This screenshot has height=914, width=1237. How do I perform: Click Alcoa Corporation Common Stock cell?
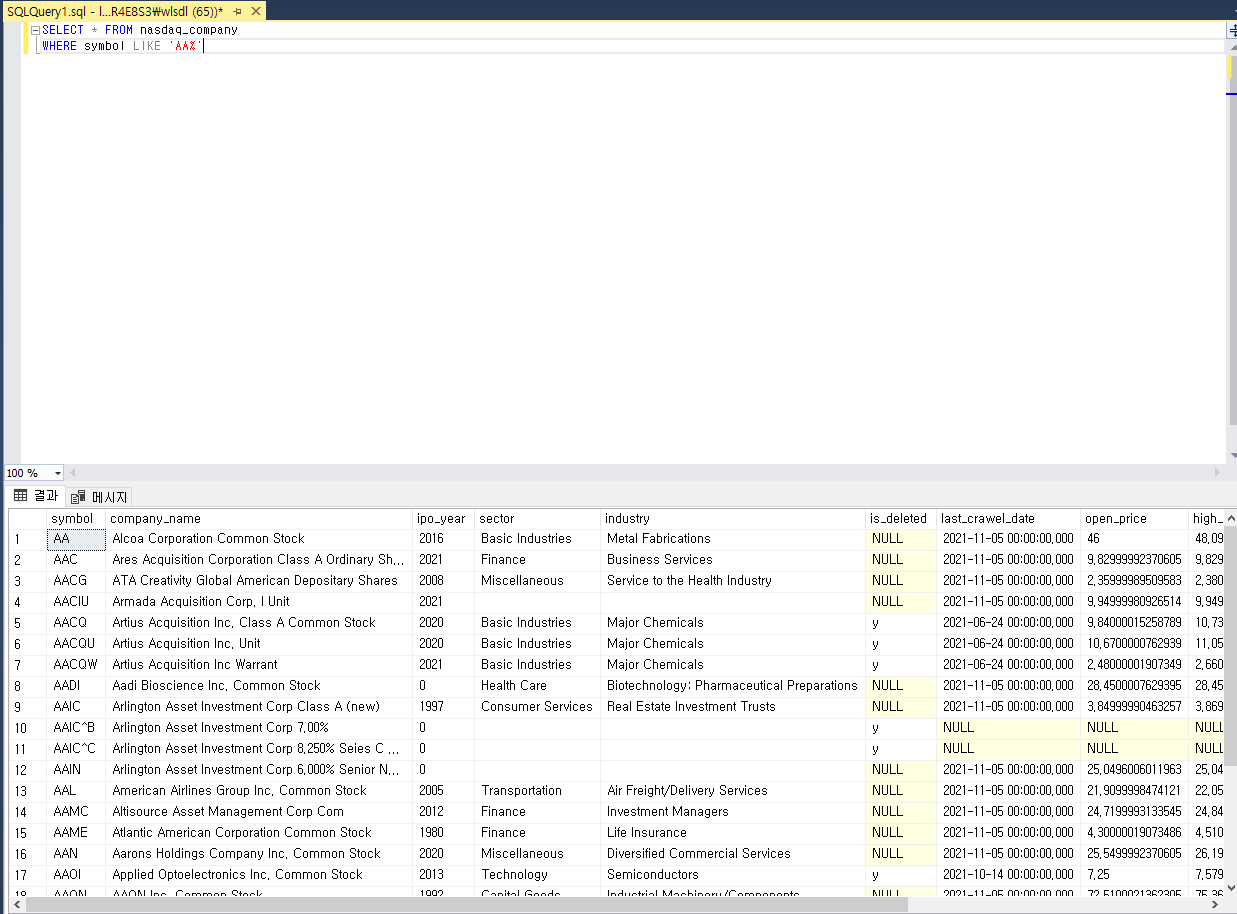259,539
